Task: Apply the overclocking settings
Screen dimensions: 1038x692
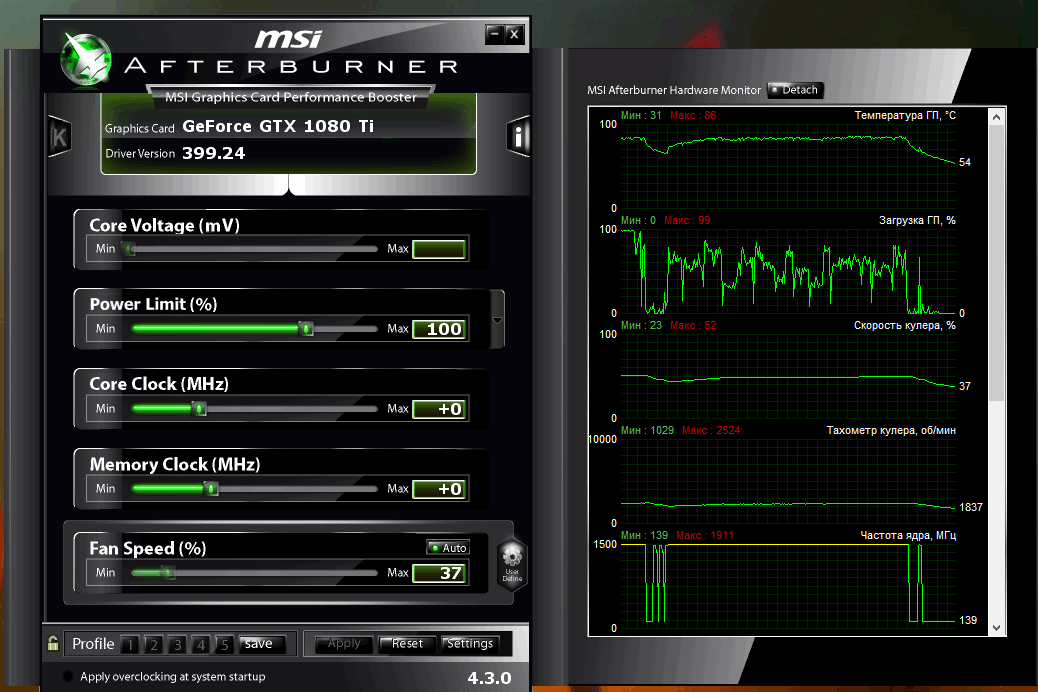Action: click(344, 644)
